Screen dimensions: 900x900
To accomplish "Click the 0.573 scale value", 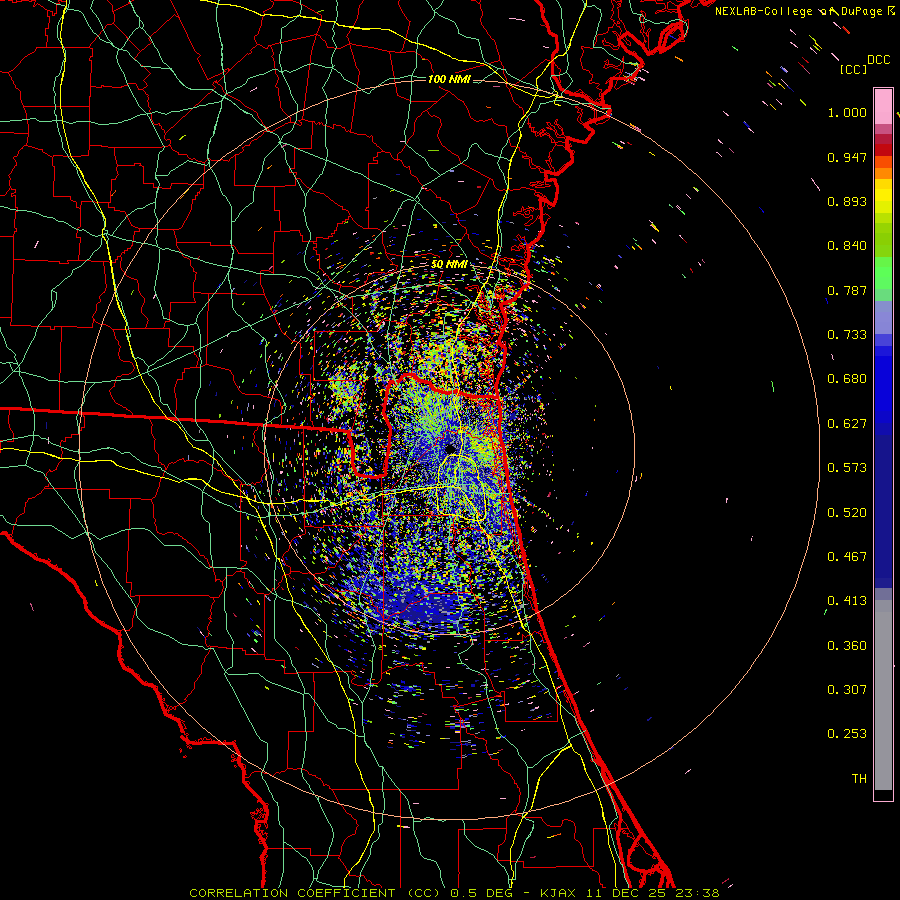I will 847,468.
